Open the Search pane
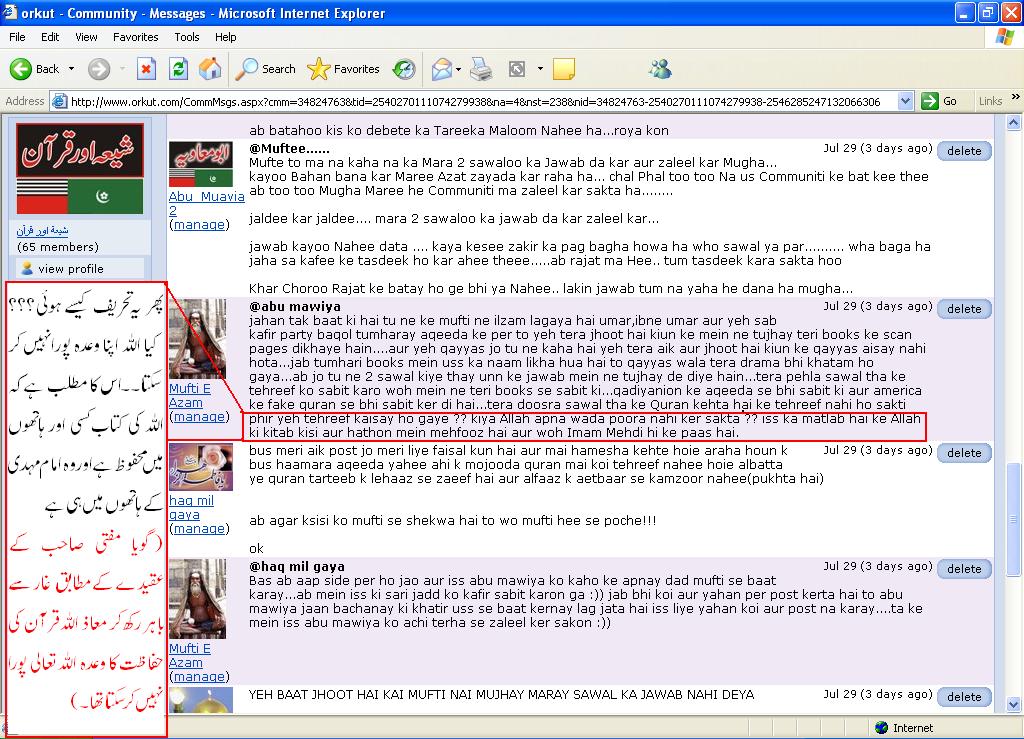 (x=266, y=69)
